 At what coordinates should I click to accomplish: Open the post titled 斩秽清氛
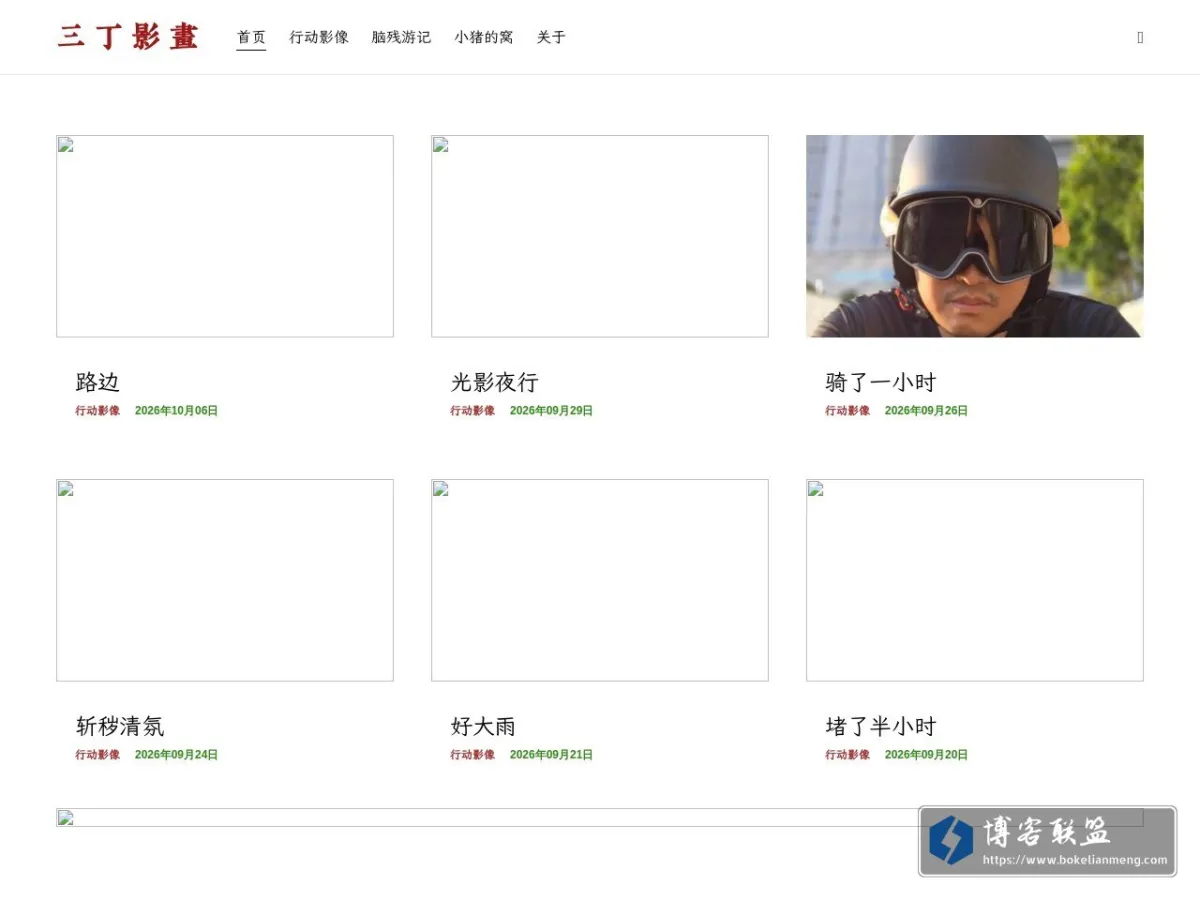[x=120, y=726]
